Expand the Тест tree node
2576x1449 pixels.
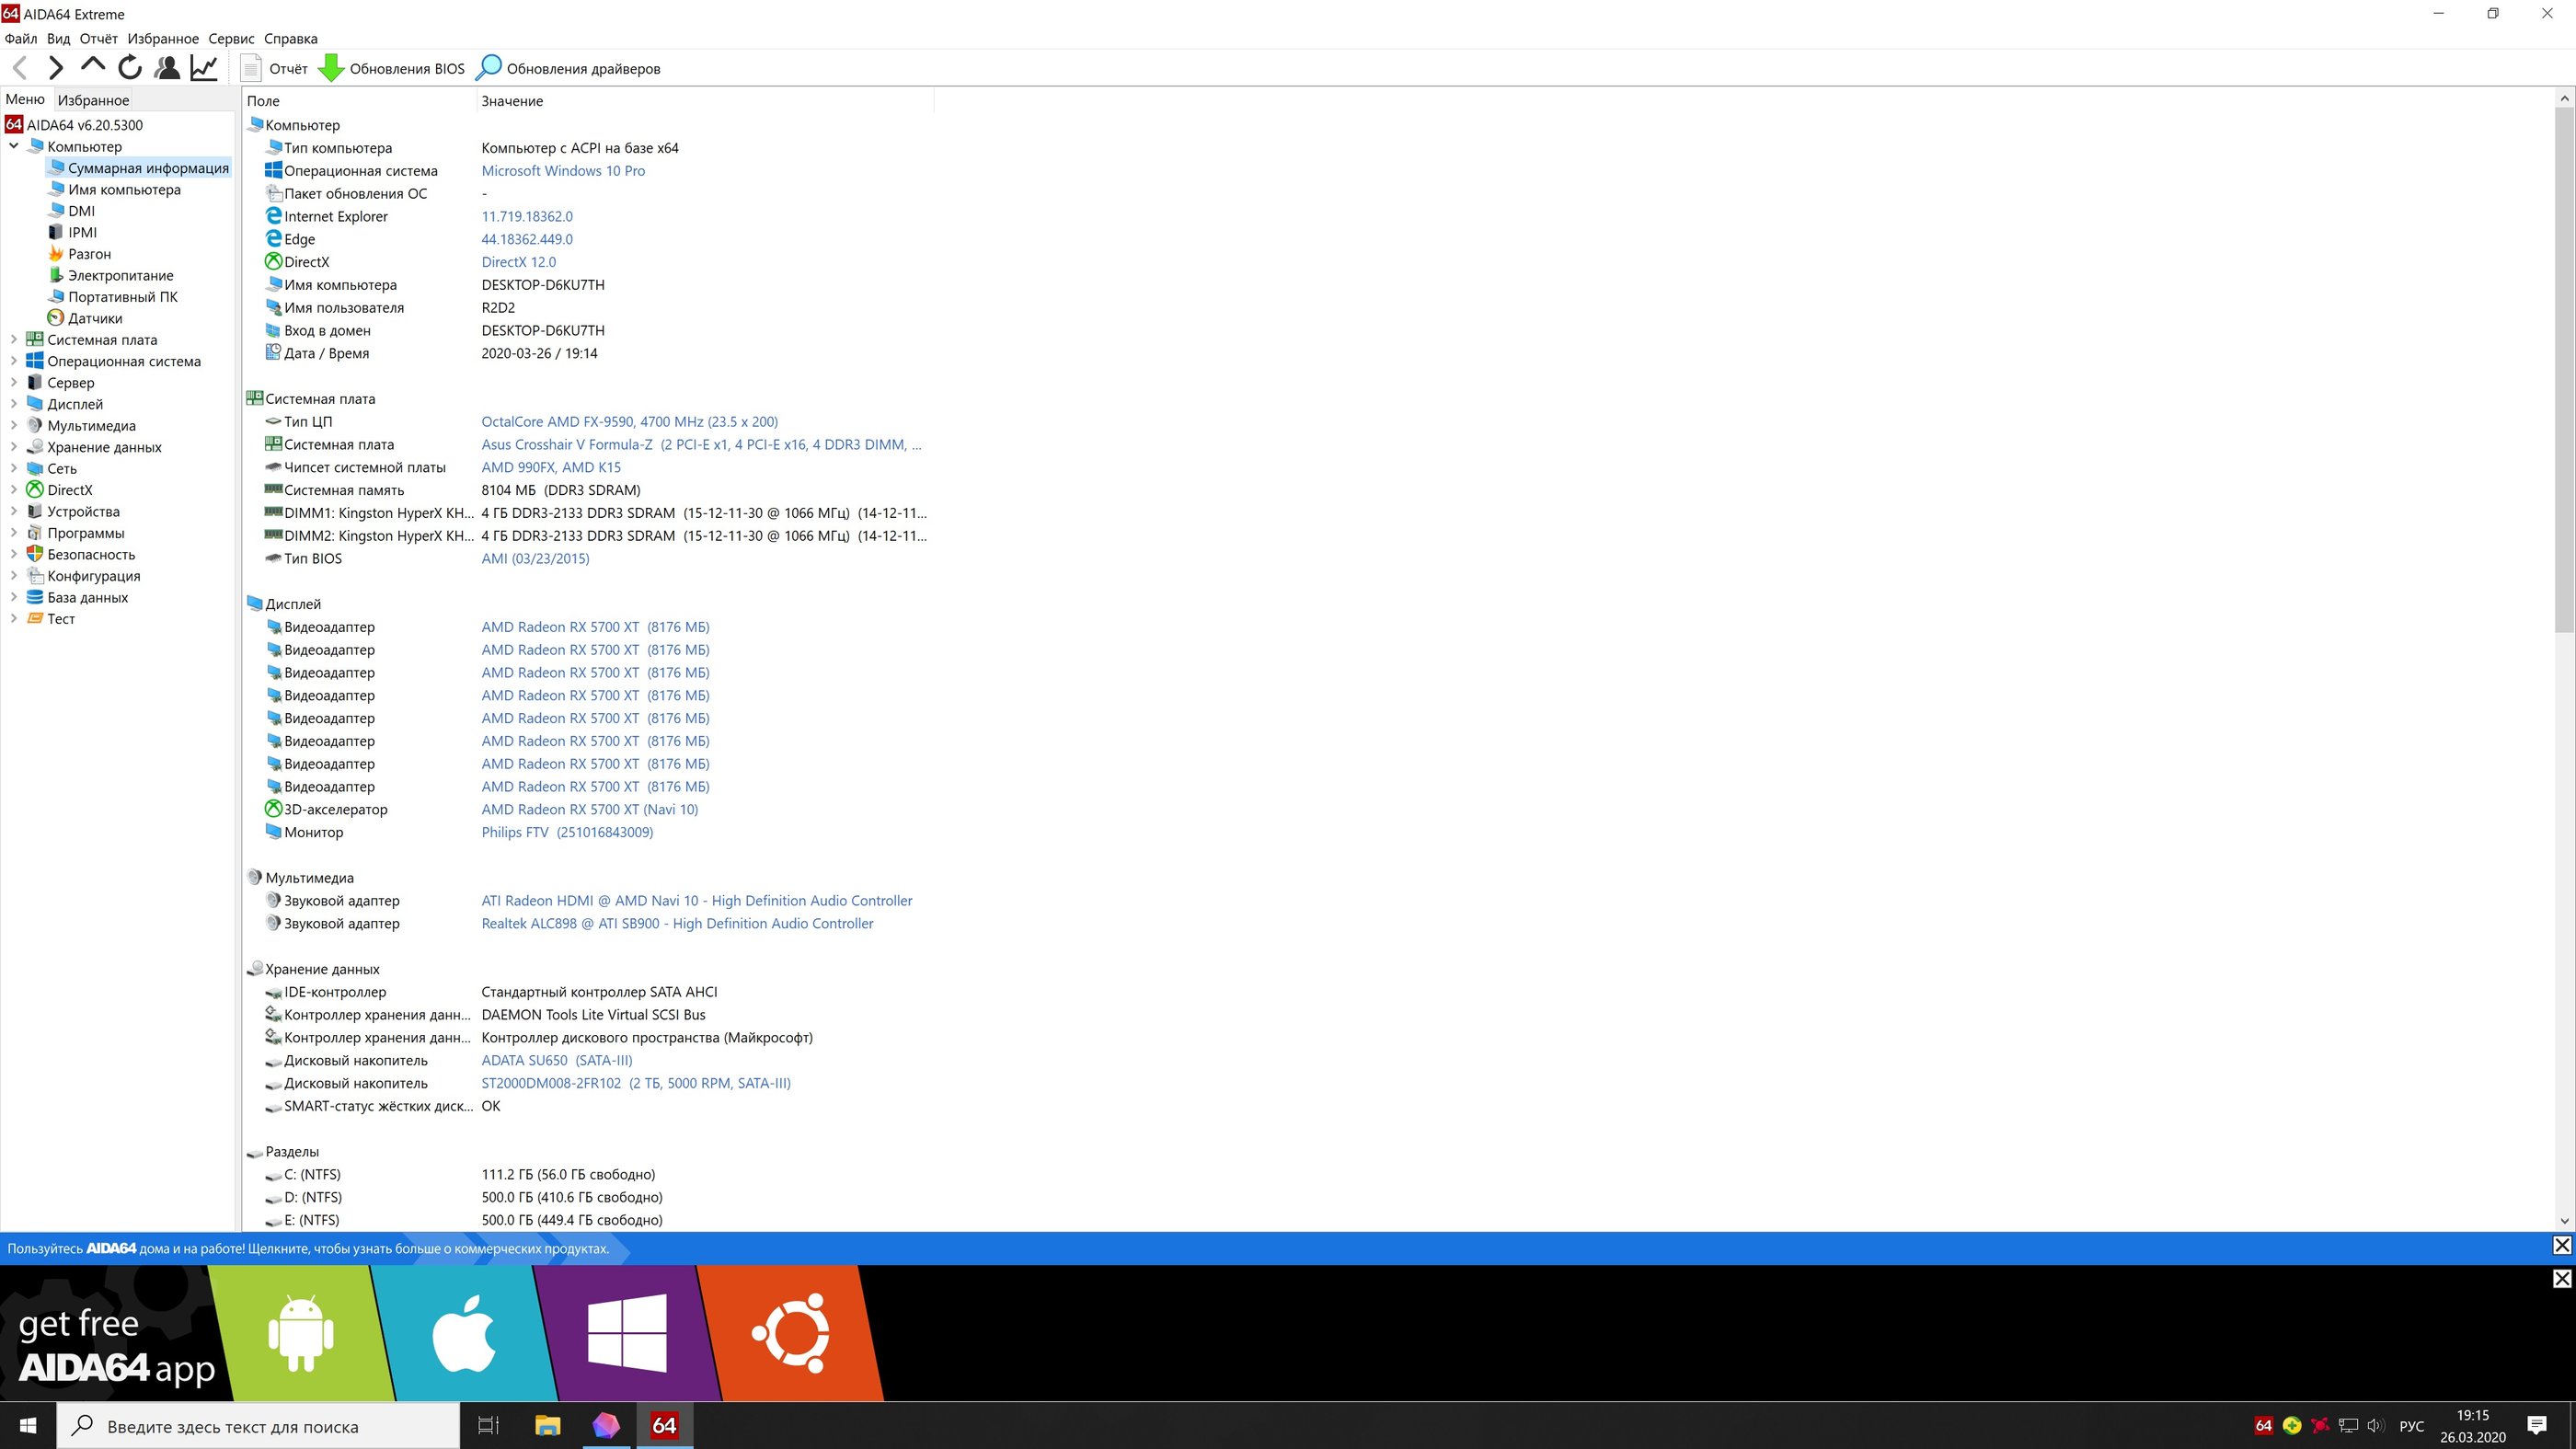tap(14, 619)
